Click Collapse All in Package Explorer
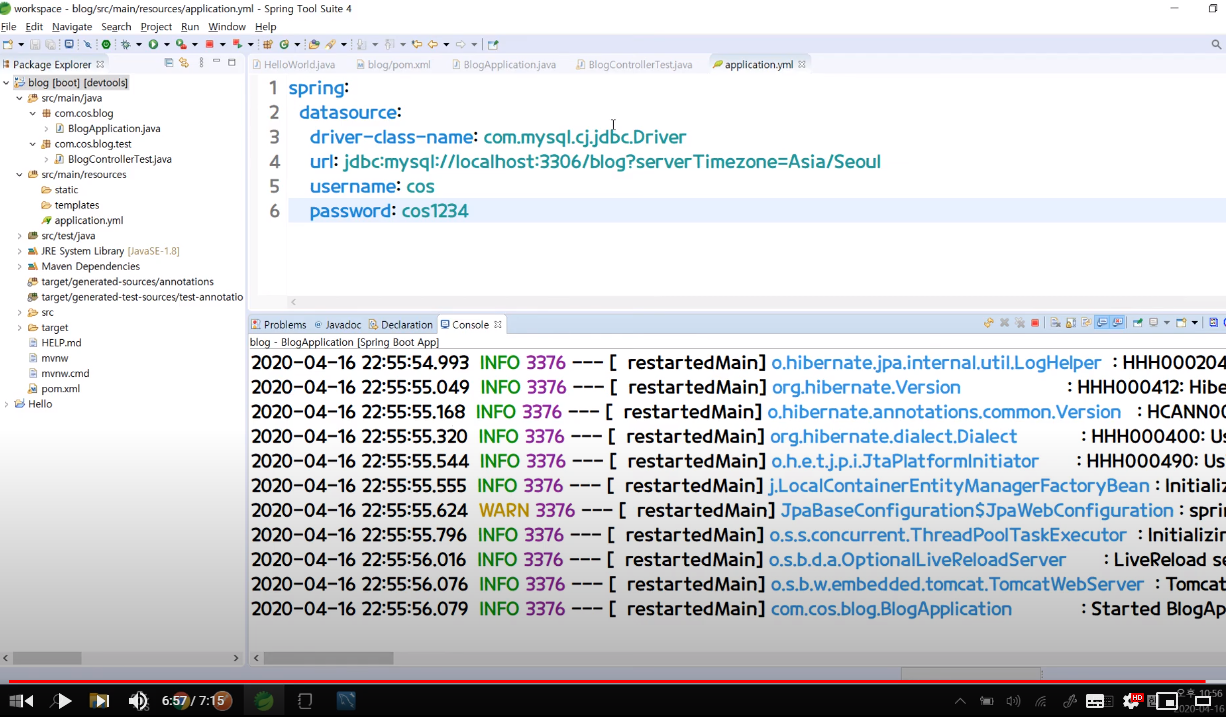Screen dimensions: 1226x717 [x=169, y=62]
